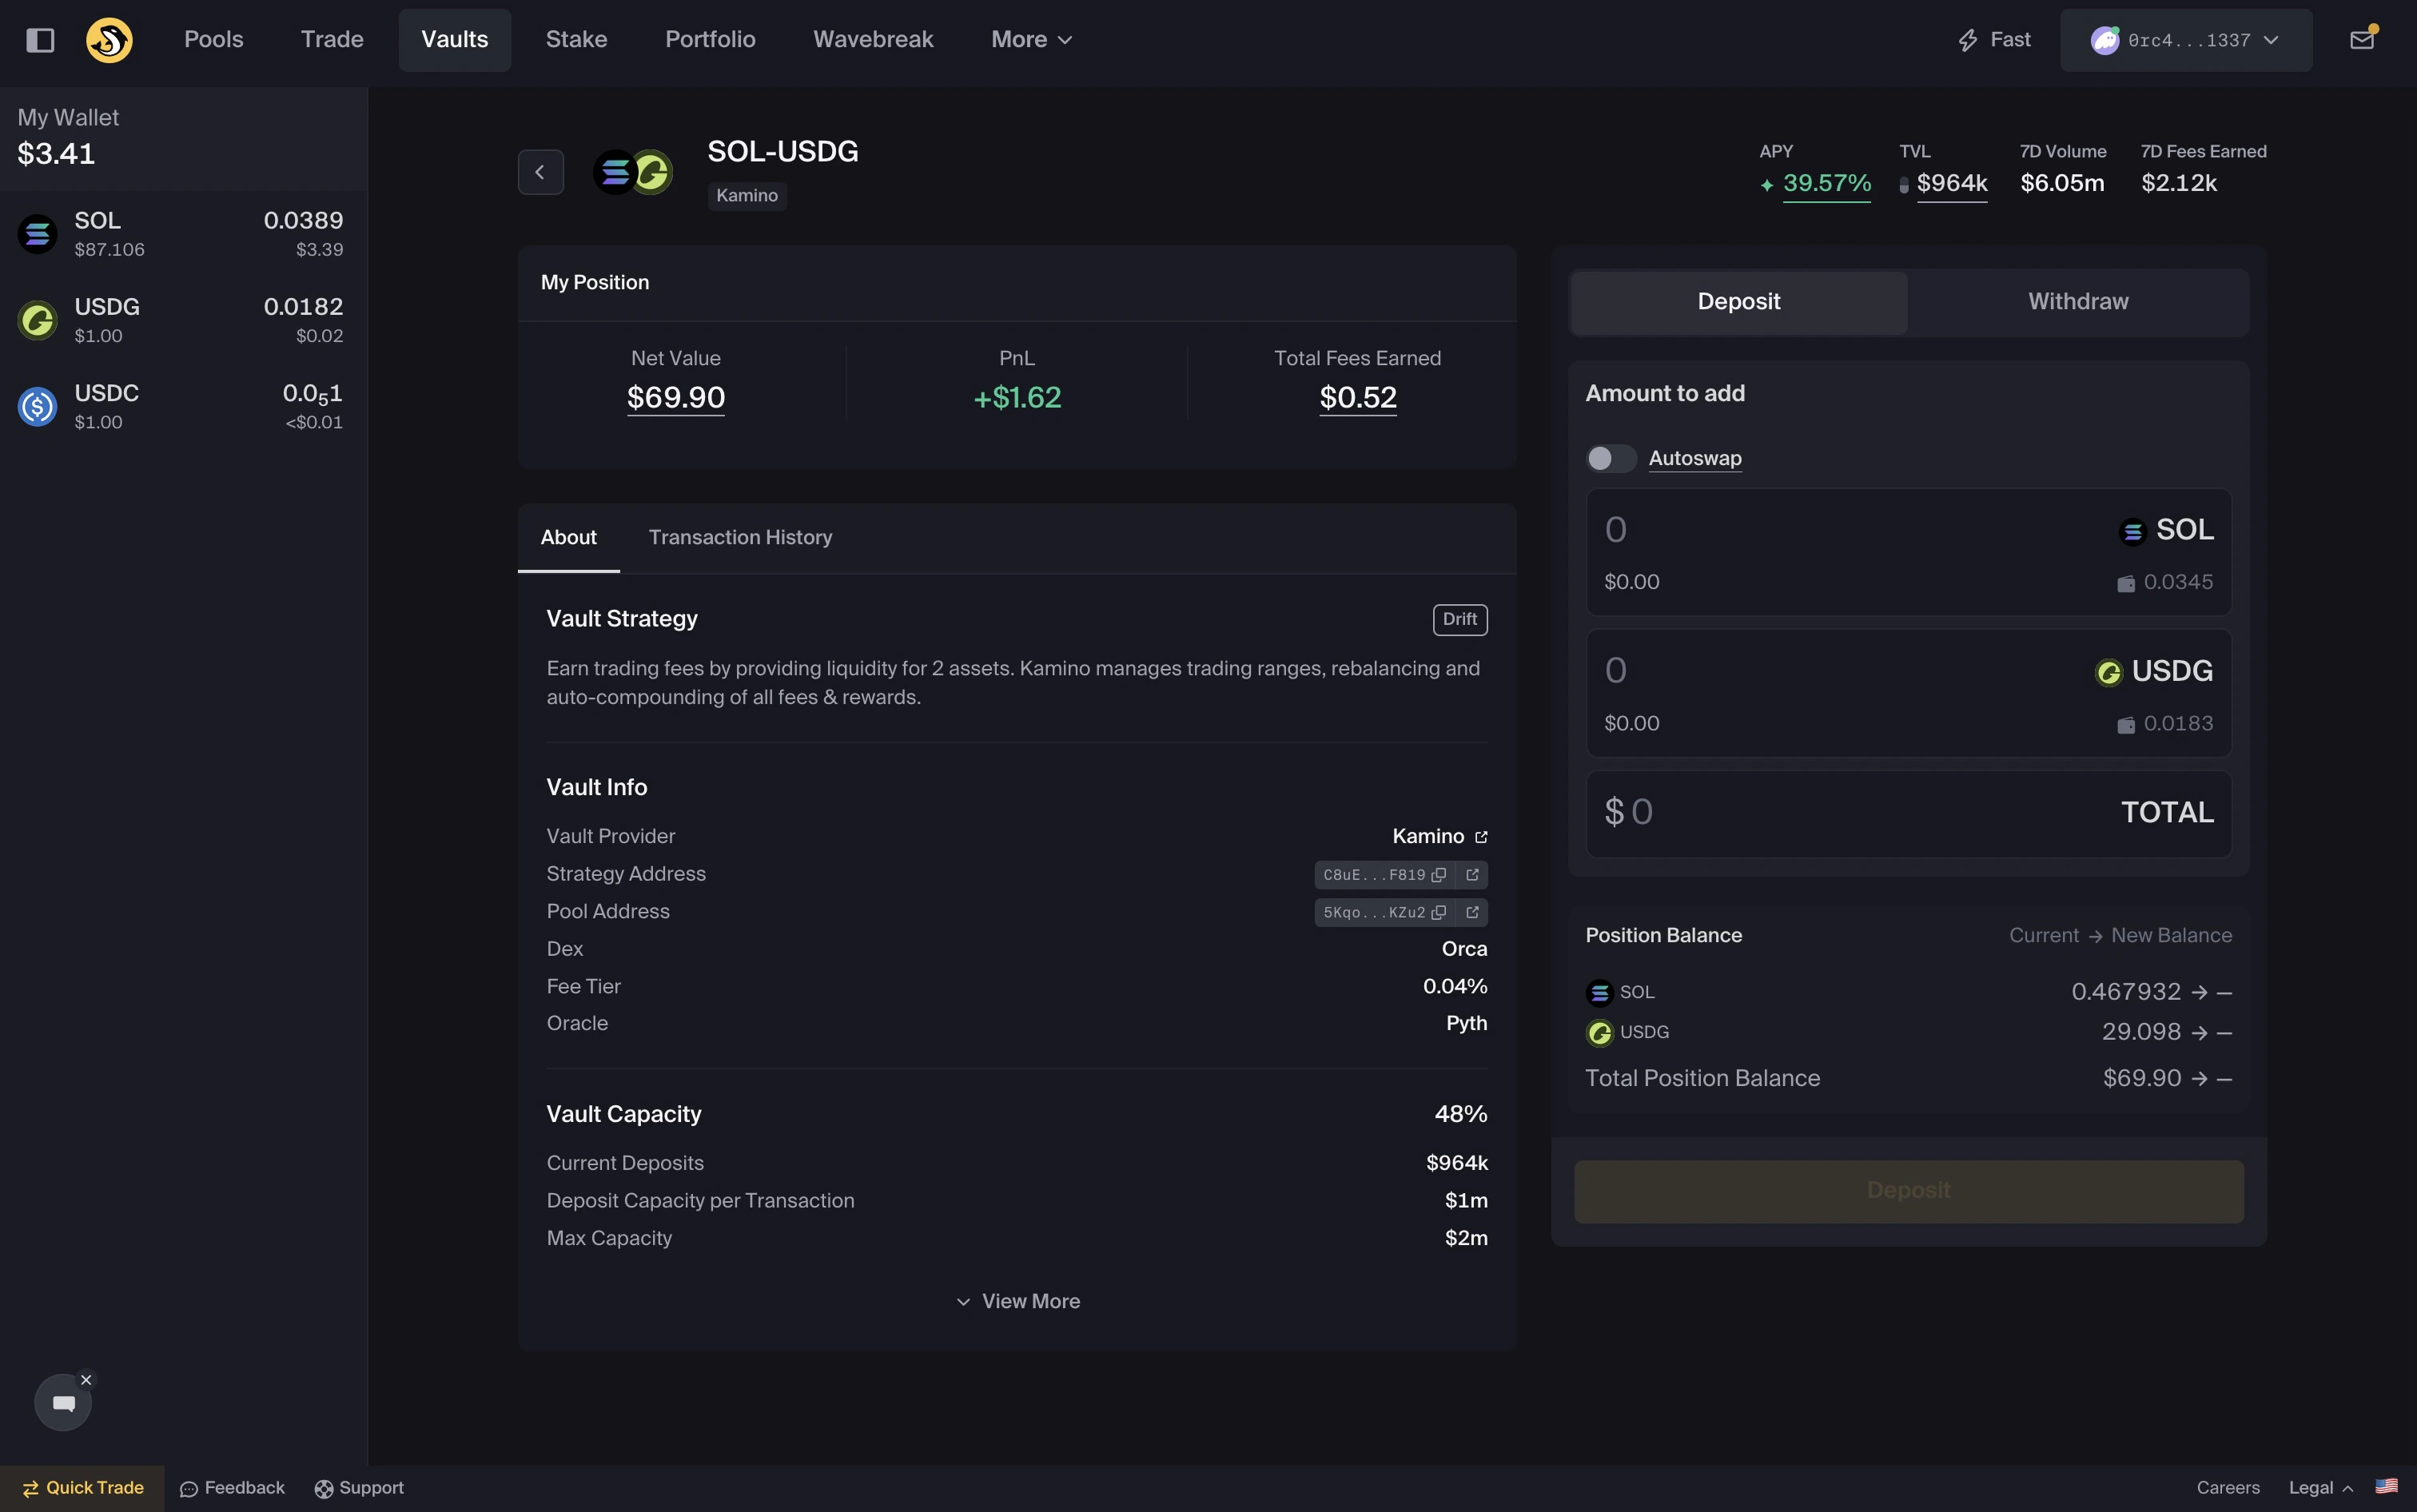Click the Total Fees Earned $0.52 amount
This screenshot has height=1512, width=2417.
pyautogui.click(x=1358, y=398)
